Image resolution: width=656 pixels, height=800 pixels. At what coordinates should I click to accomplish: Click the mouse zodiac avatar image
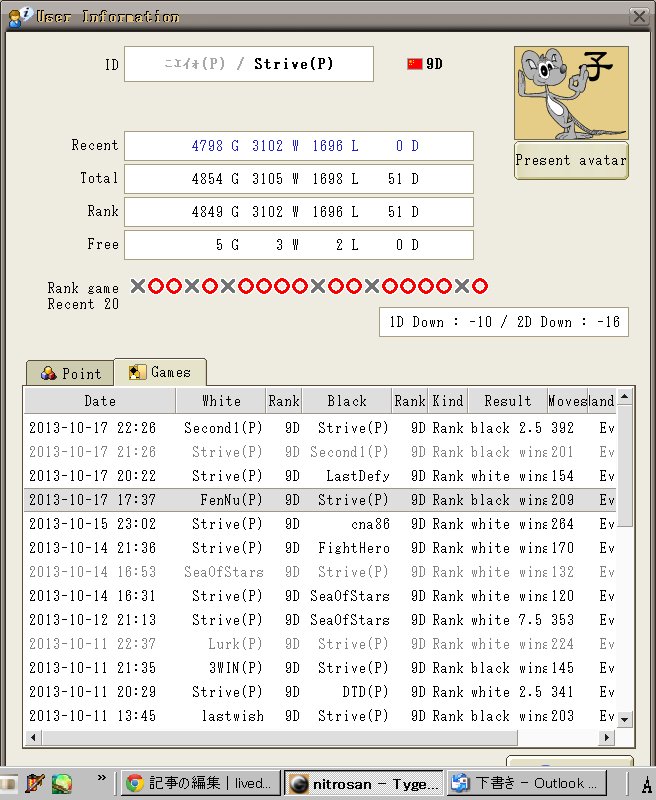click(x=571, y=93)
